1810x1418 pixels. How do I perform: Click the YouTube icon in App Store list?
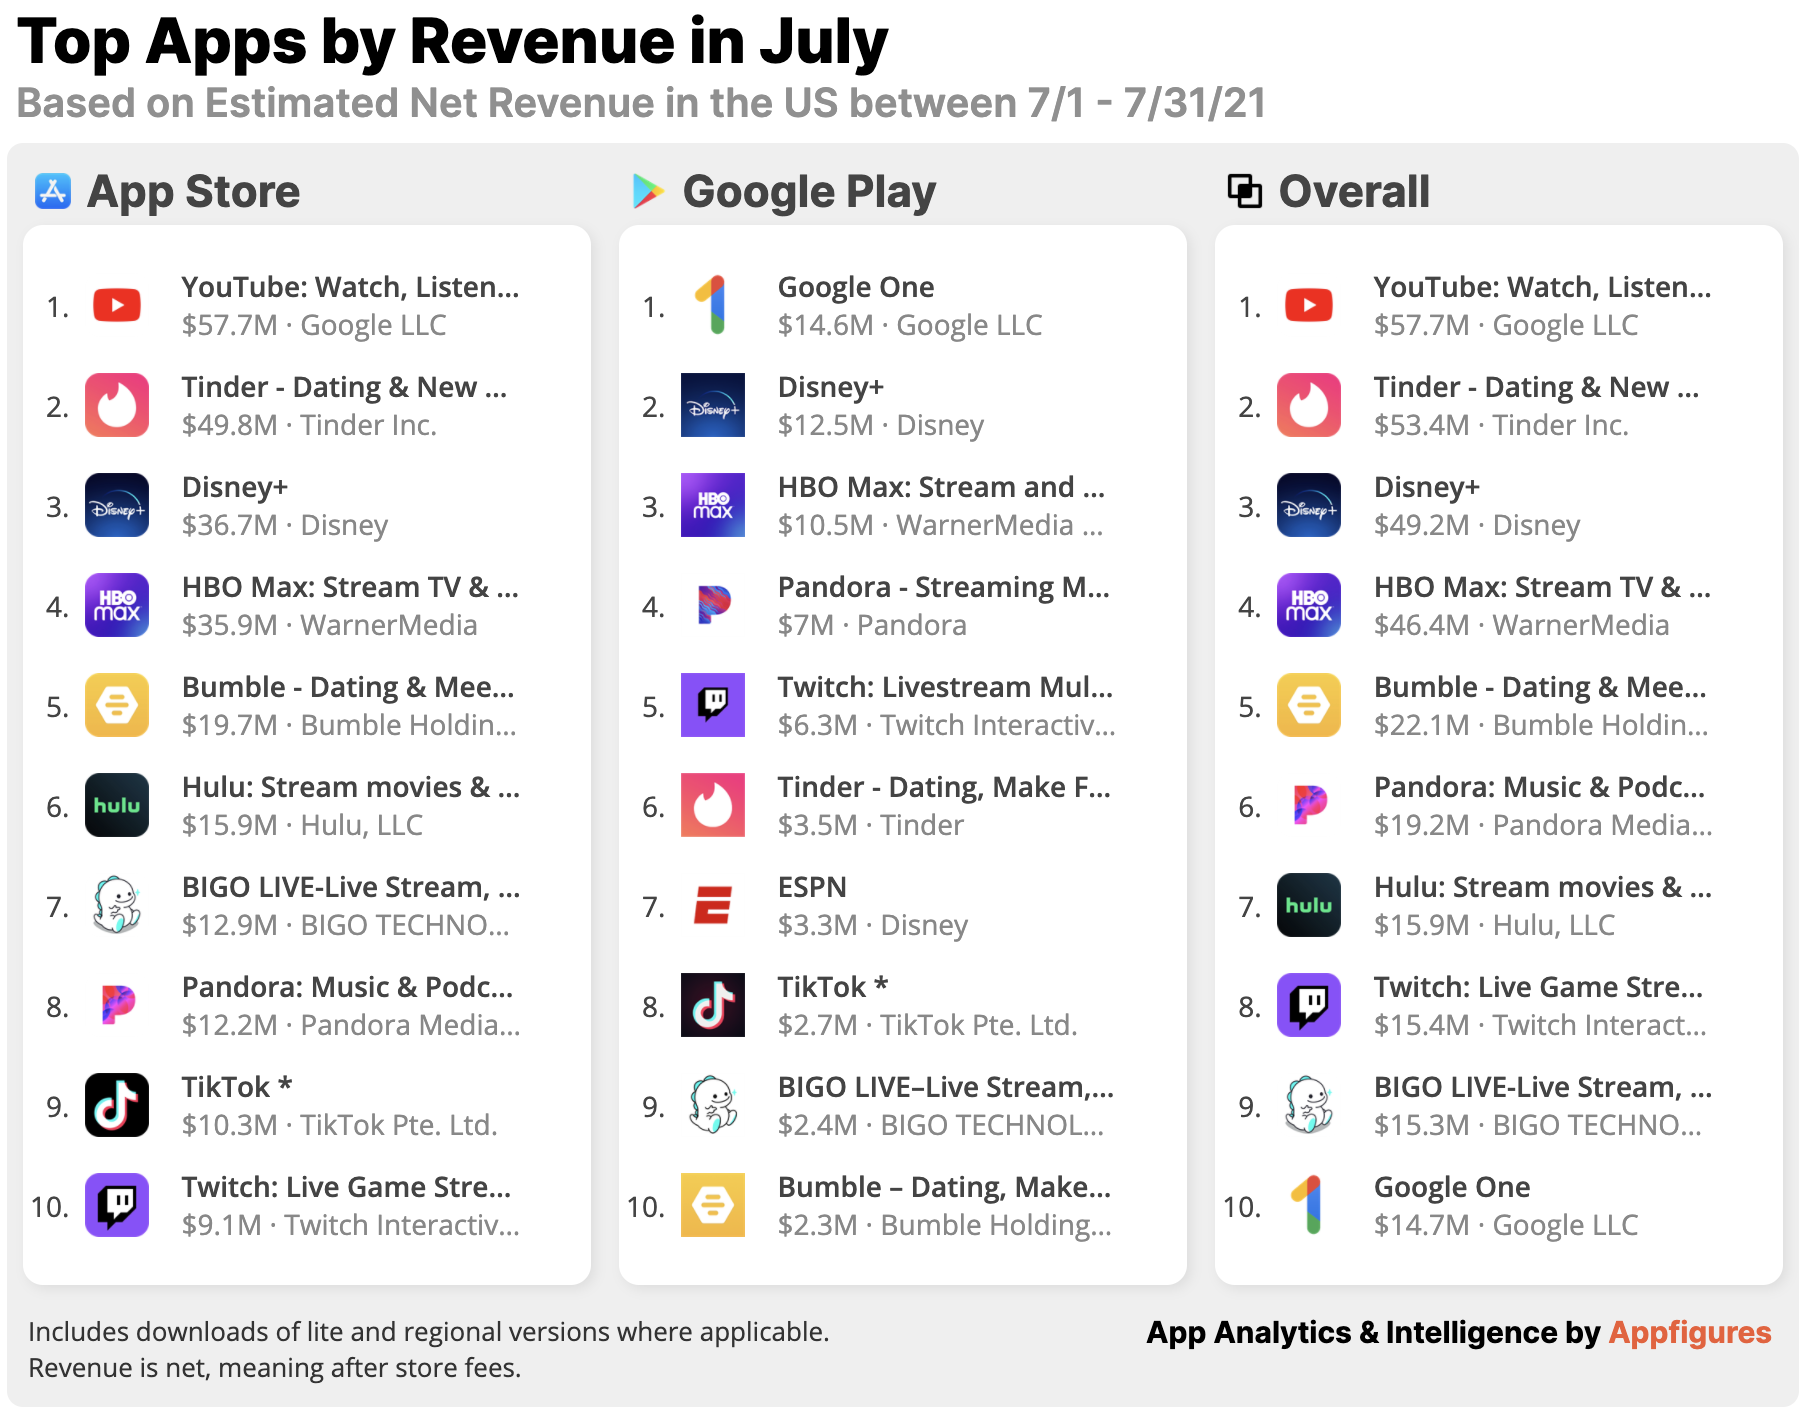(117, 305)
